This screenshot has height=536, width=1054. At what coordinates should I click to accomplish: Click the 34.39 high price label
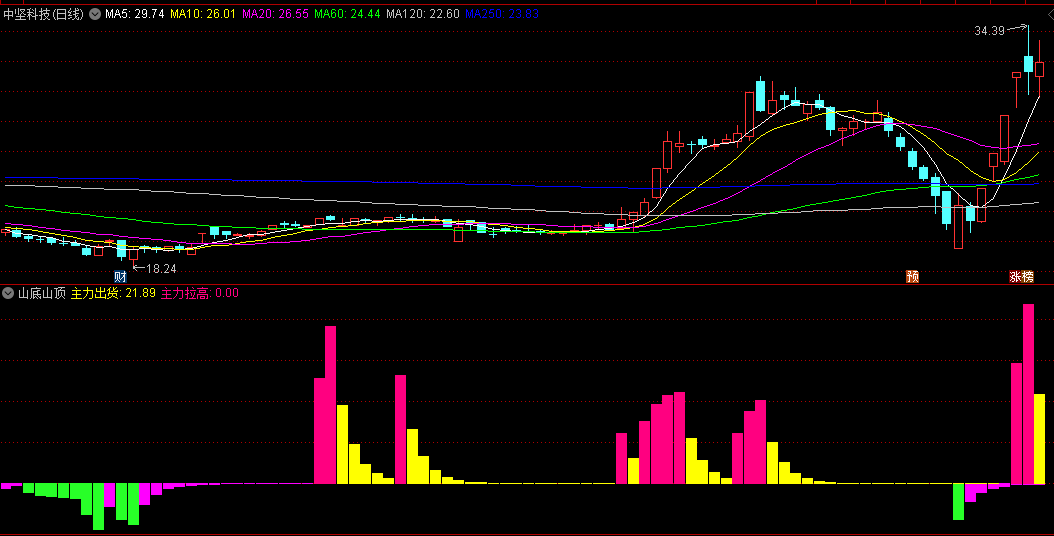pyautogui.click(x=989, y=31)
